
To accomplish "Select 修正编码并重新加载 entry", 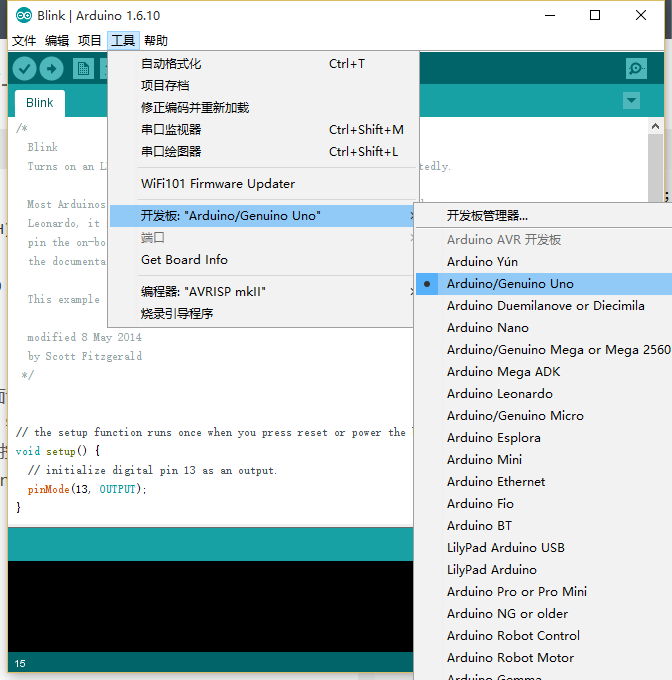I will 262,108.
